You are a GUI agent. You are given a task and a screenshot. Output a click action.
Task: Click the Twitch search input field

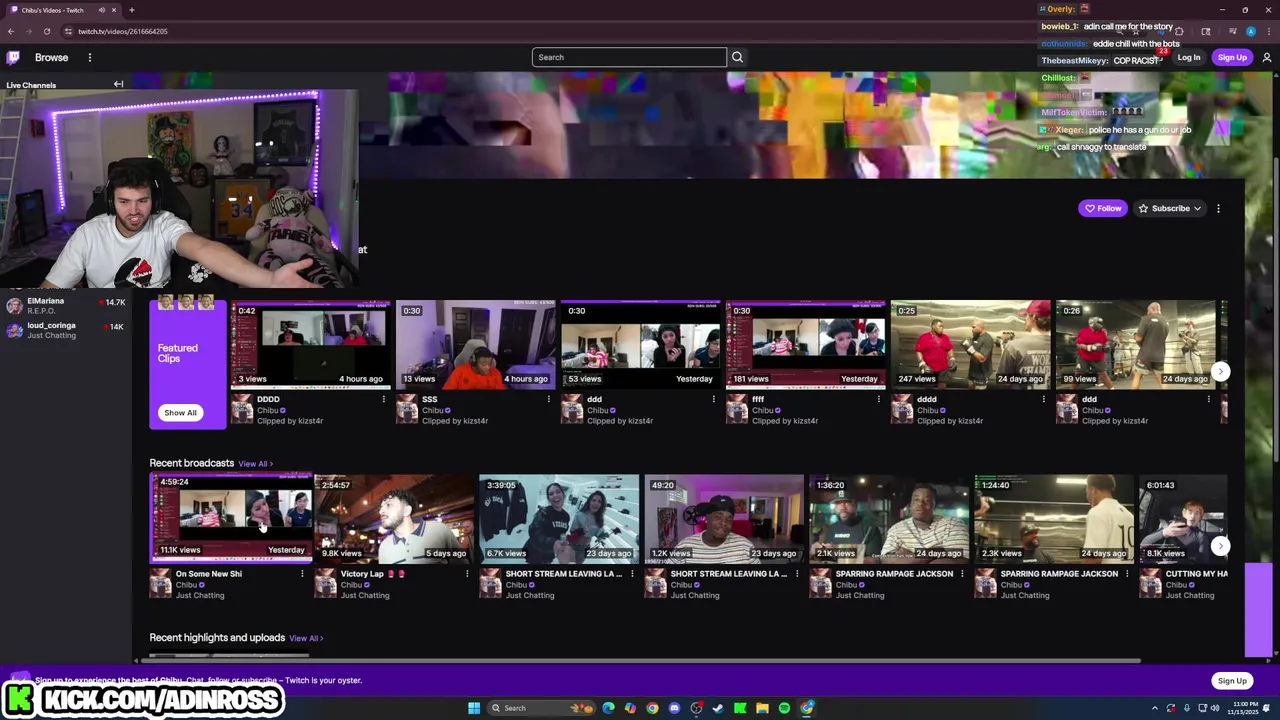point(629,57)
